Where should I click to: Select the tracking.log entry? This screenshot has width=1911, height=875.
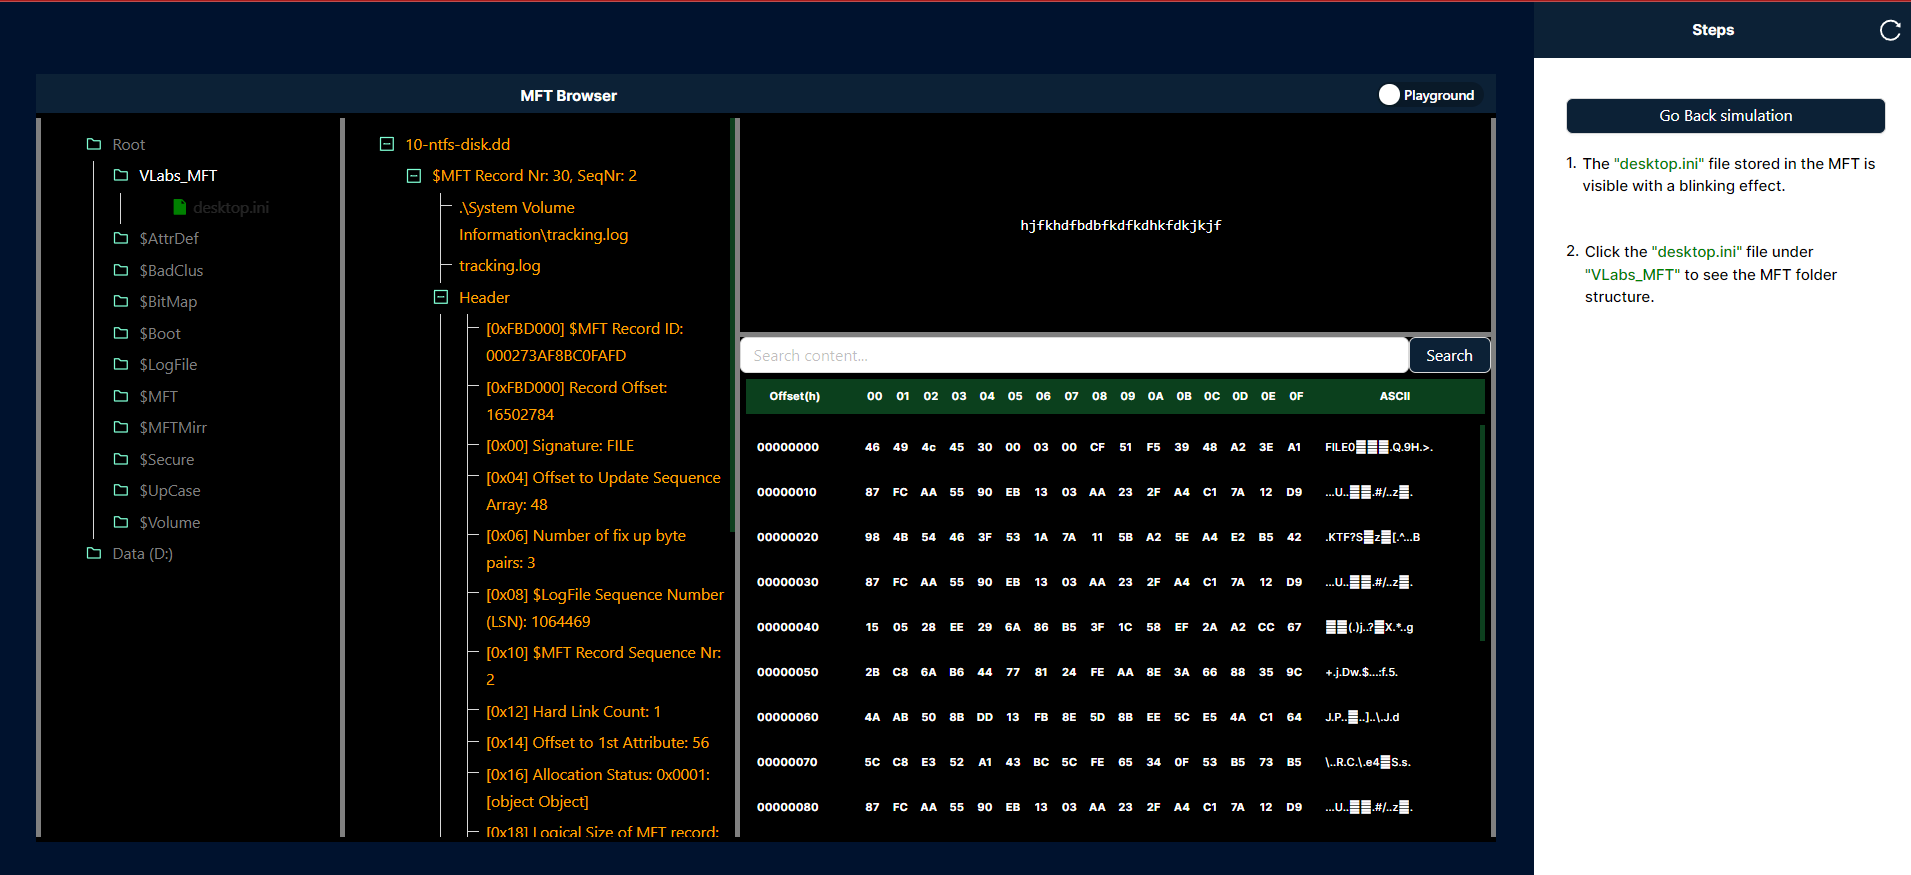[x=499, y=266]
